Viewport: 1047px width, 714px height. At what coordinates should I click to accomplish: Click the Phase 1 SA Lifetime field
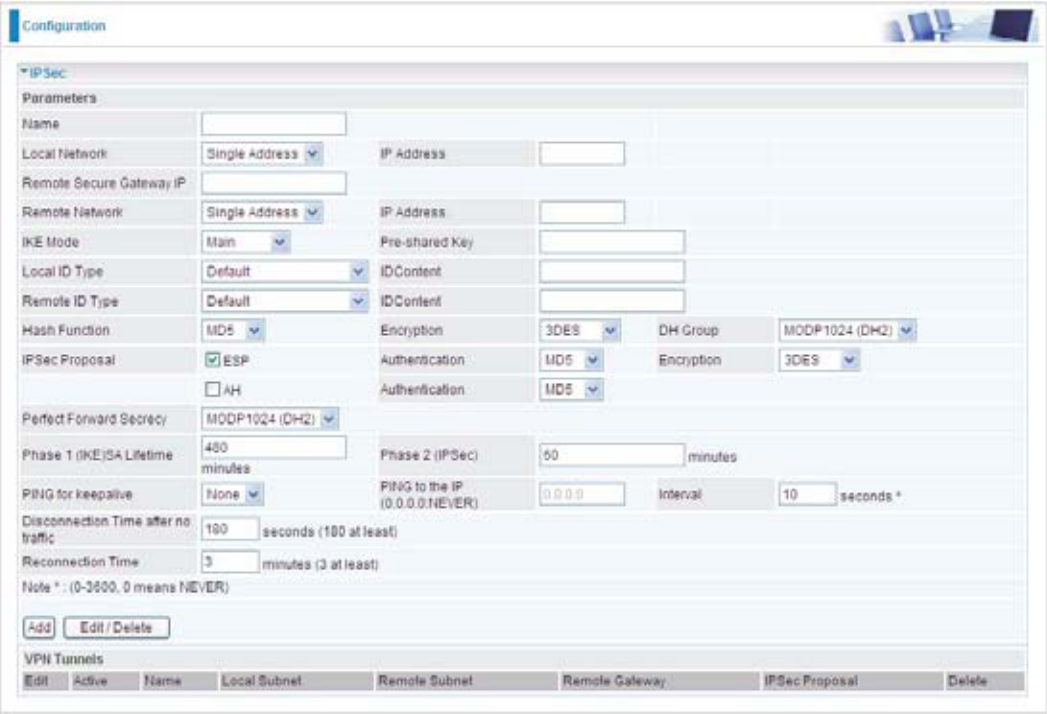click(274, 447)
